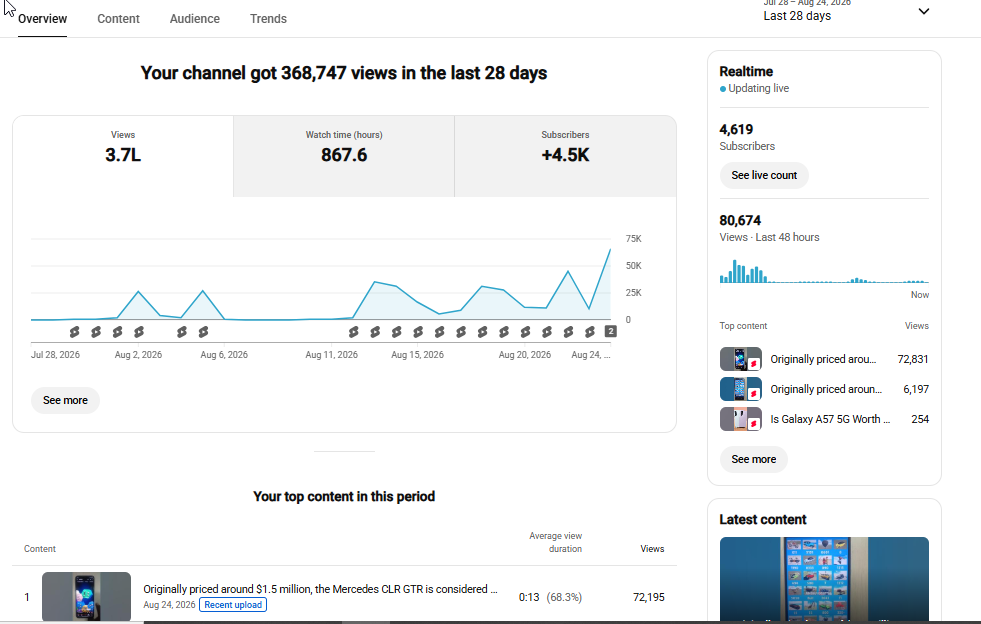Click the 6,197 views value in Realtime
981x624 pixels.
[x=916, y=389]
